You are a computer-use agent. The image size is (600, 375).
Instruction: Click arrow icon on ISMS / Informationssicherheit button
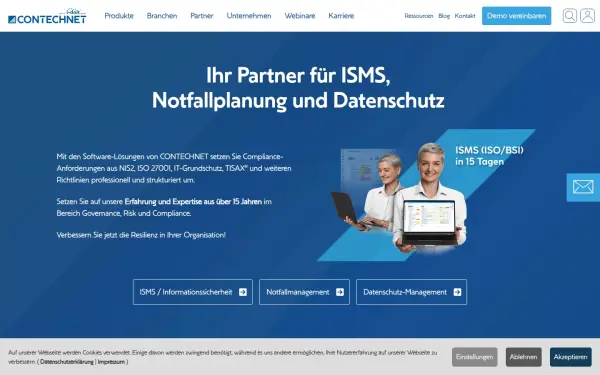tap(243, 292)
